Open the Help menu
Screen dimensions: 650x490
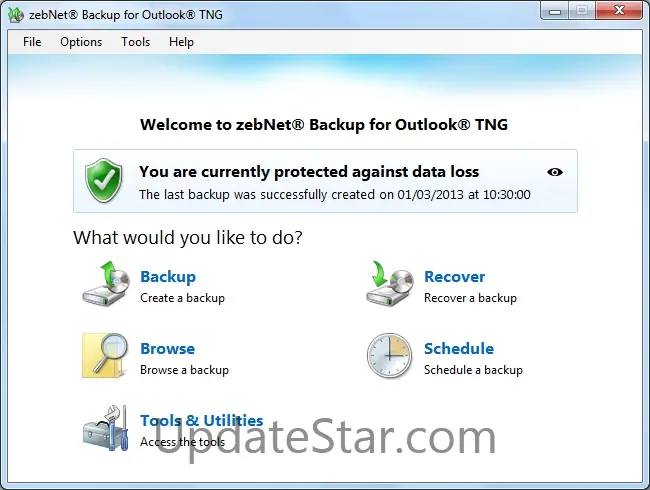coord(181,42)
